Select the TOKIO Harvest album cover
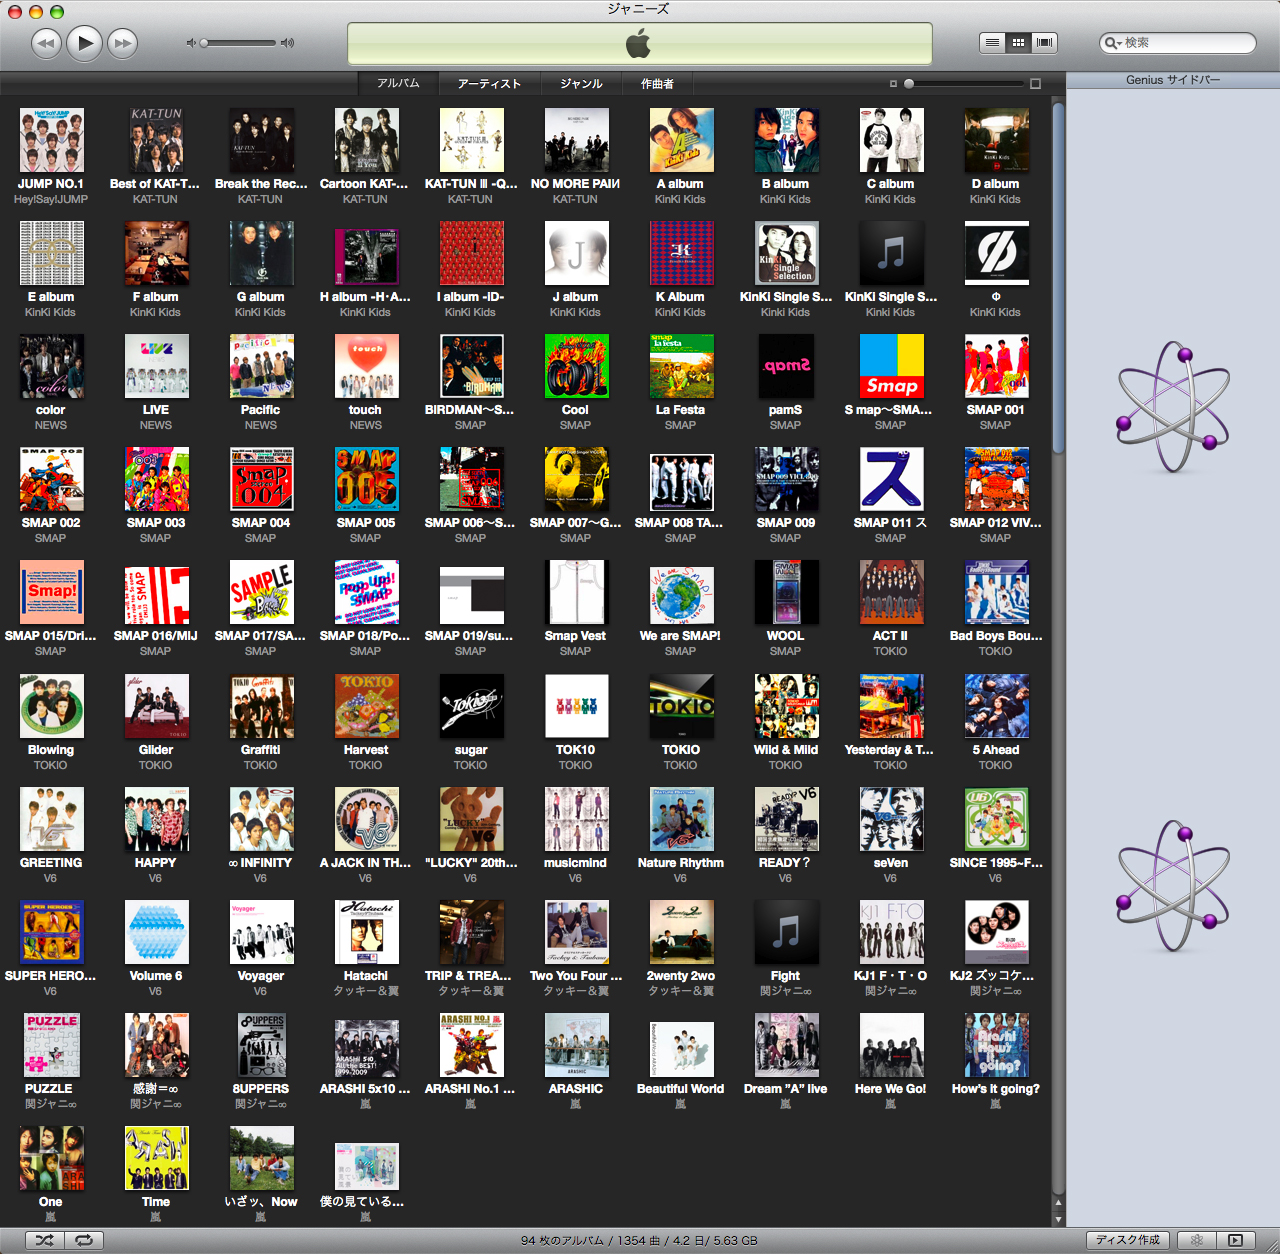The width and height of the screenshot is (1280, 1254). point(366,706)
